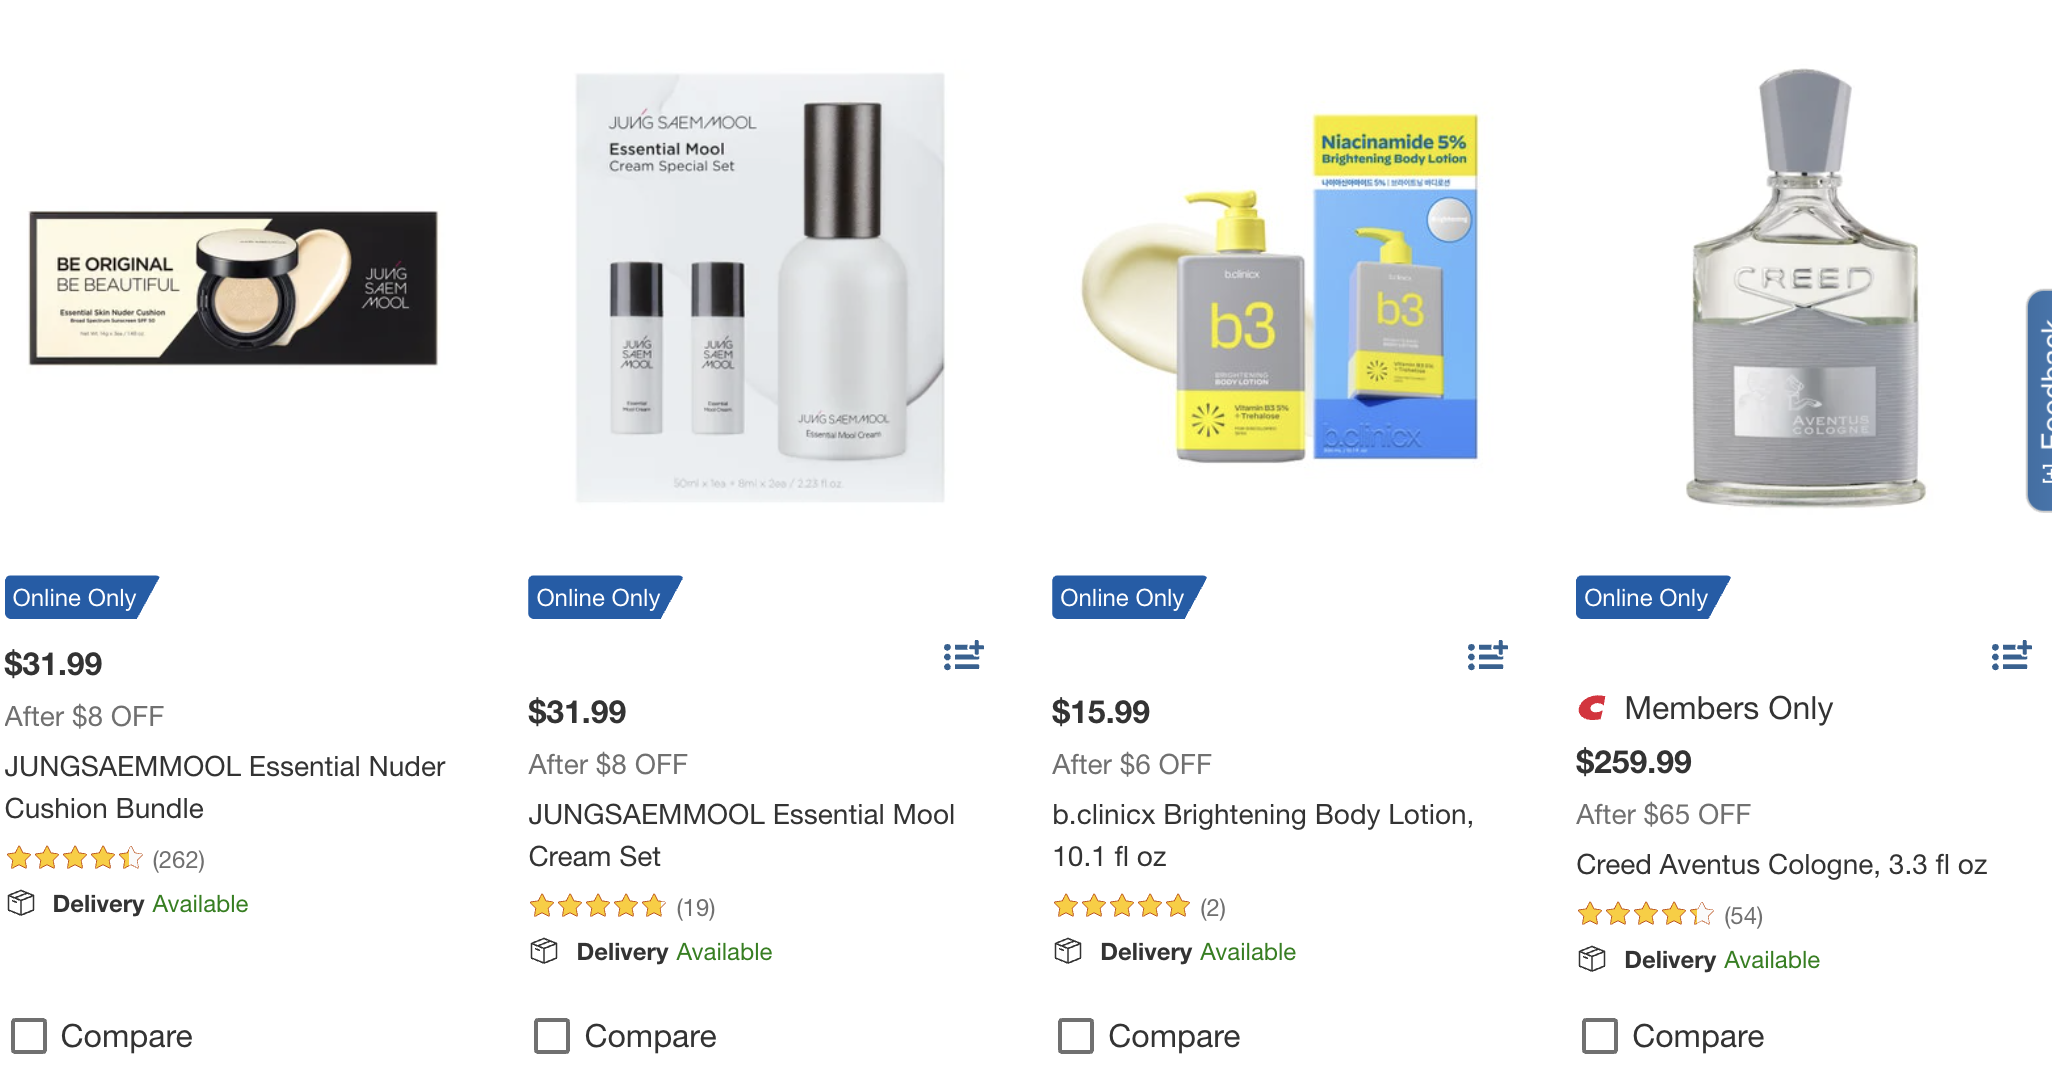Check Compare for JUNGSAEMMOOL Nuder Cushion Bundle

tap(29, 1036)
